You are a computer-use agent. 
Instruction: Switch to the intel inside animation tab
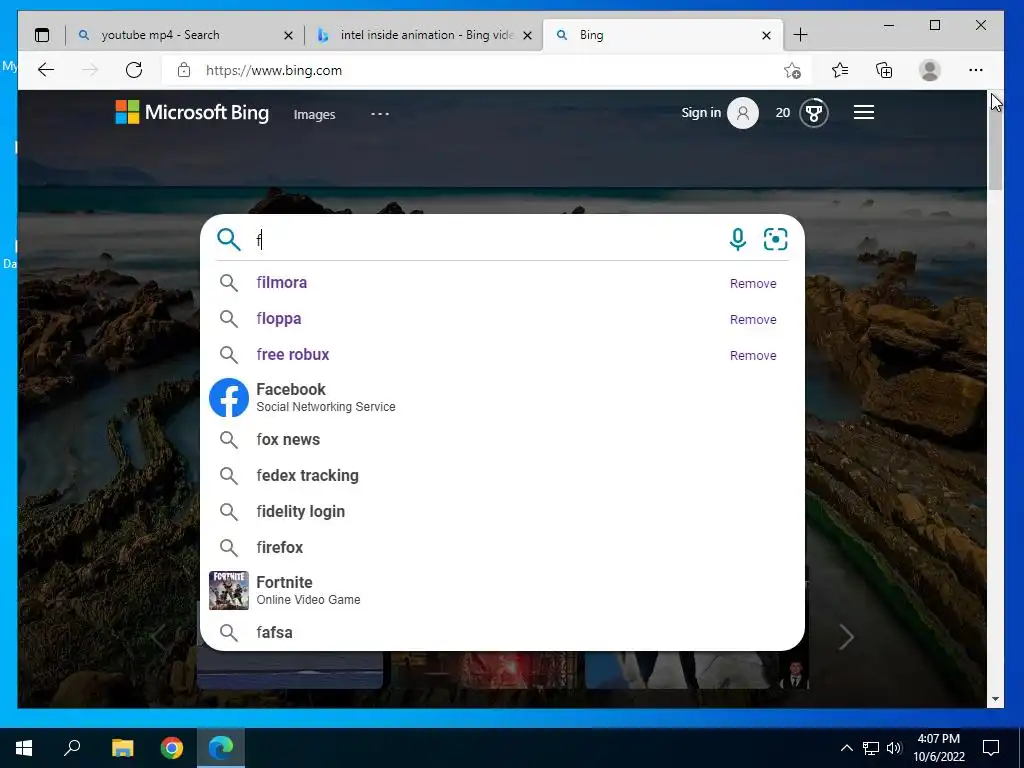(424, 35)
